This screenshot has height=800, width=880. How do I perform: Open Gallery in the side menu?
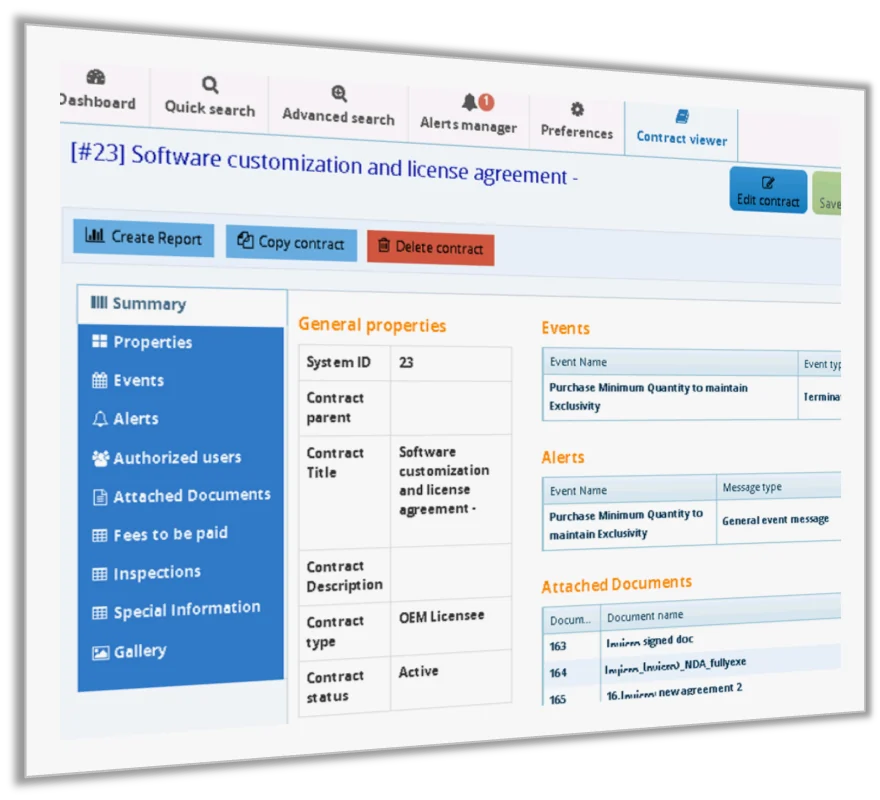[x=181, y=652]
